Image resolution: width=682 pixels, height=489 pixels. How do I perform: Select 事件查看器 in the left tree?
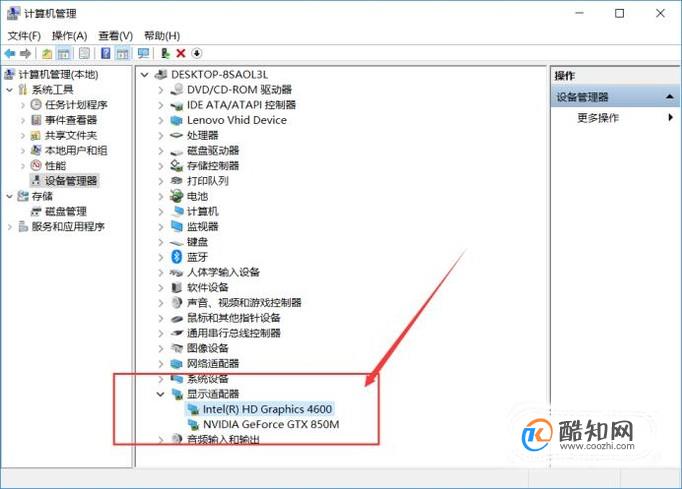[x=71, y=120]
